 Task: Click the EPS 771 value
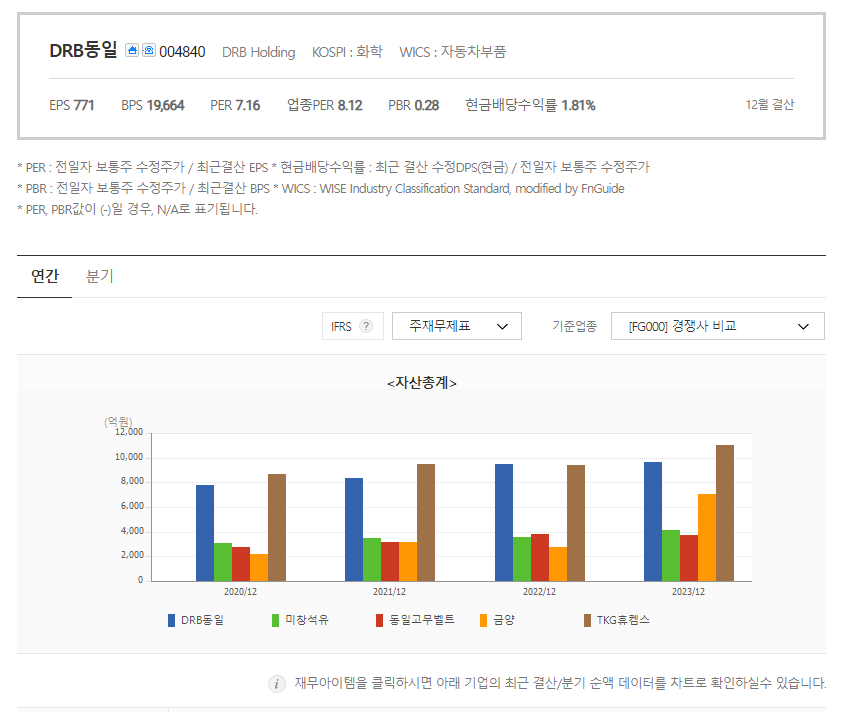(72, 105)
